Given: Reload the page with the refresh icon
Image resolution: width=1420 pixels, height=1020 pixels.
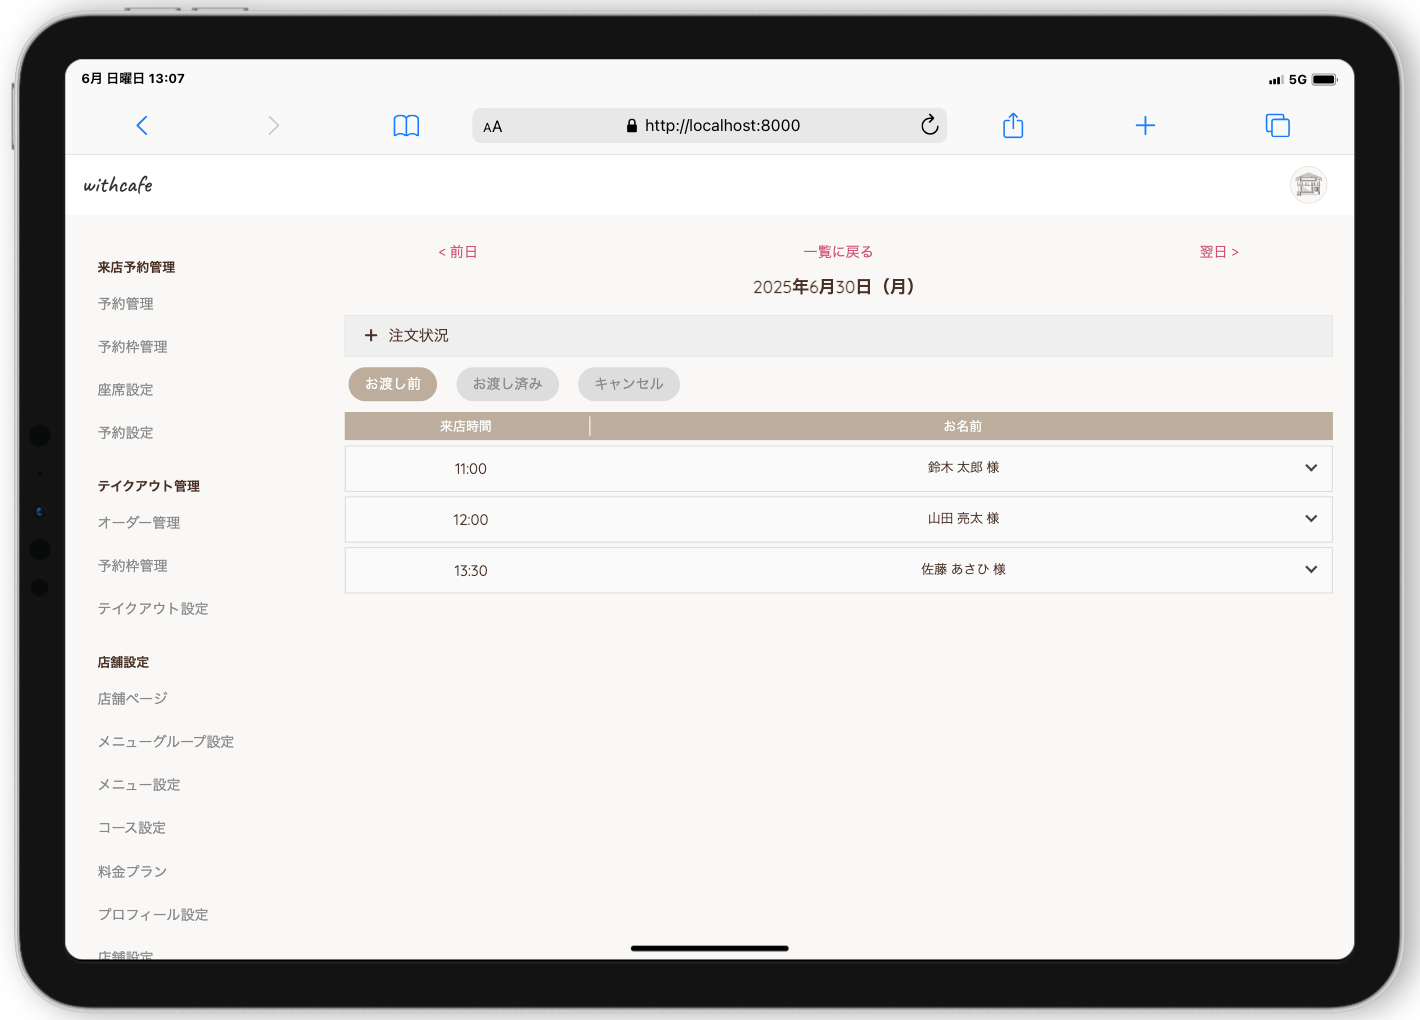Looking at the screenshot, I should point(930,125).
